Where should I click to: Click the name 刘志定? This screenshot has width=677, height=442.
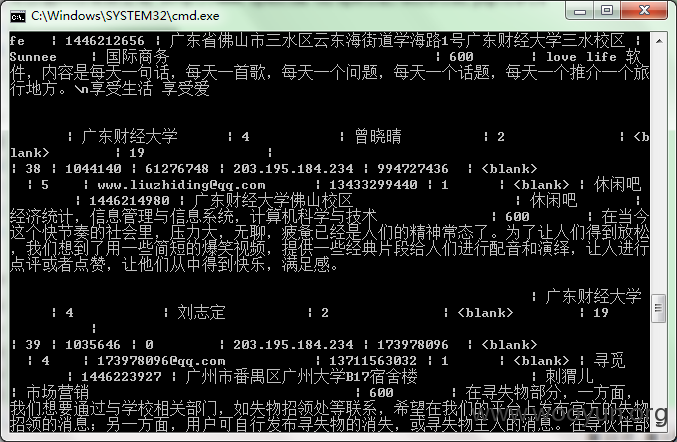pos(201,312)
